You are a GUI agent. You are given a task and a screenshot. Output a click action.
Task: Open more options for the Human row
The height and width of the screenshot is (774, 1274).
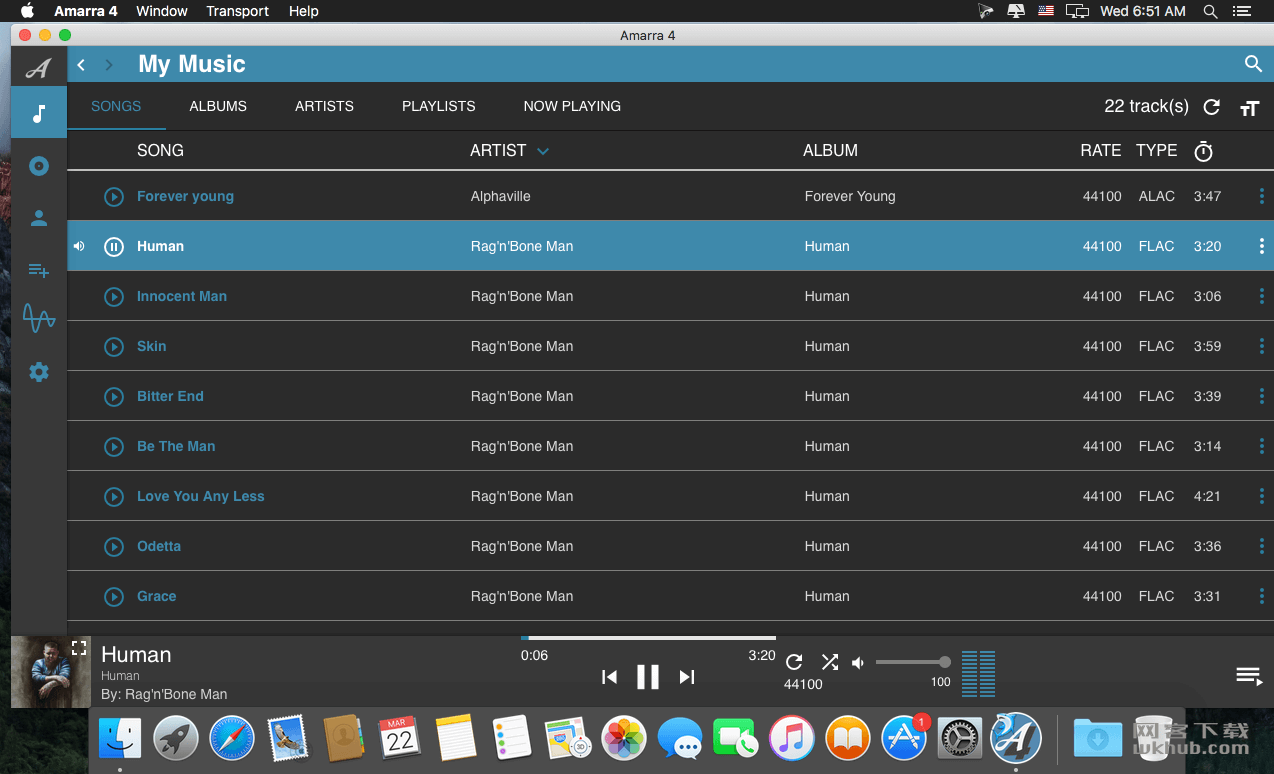[x=1261, y=246]
